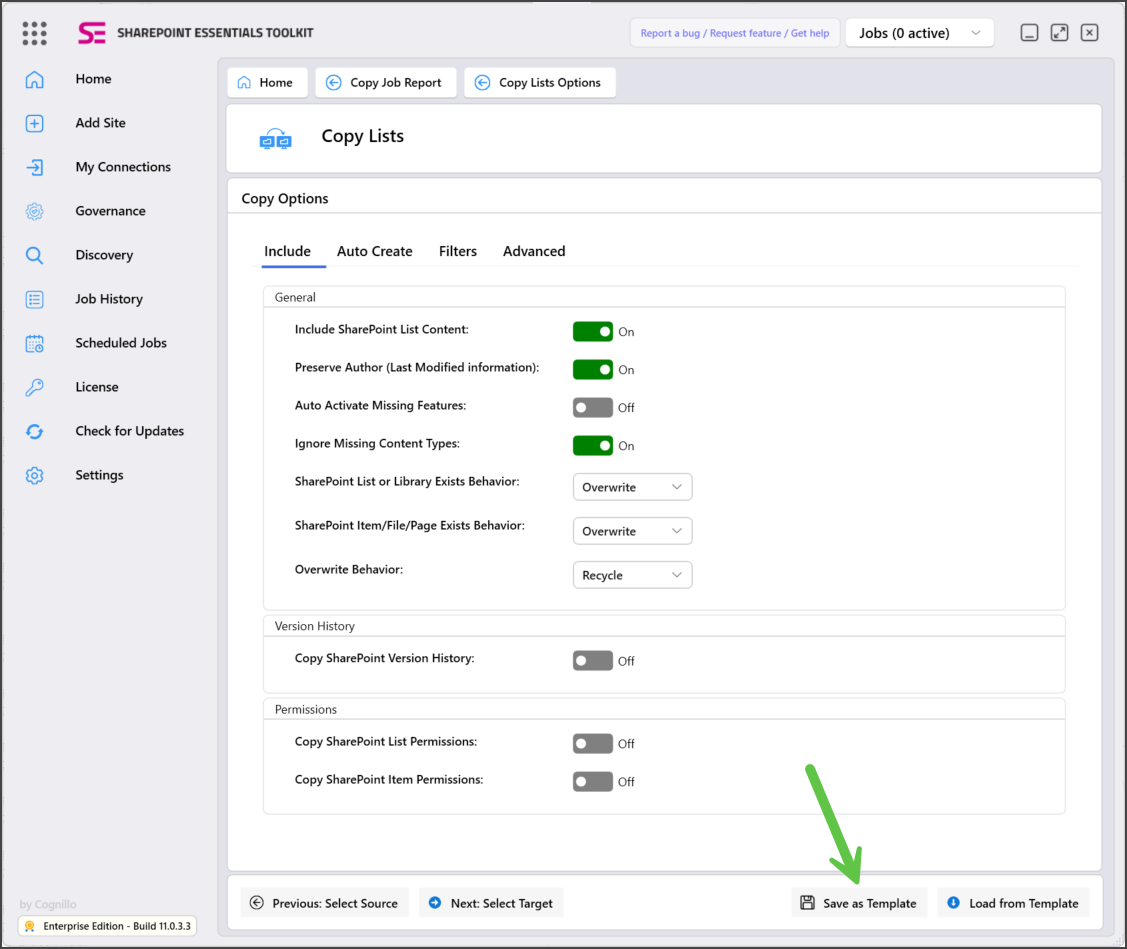Open My Connections from sidebar text
Viewport: 1127px width, 949px height.
click(x=123, y=167)
